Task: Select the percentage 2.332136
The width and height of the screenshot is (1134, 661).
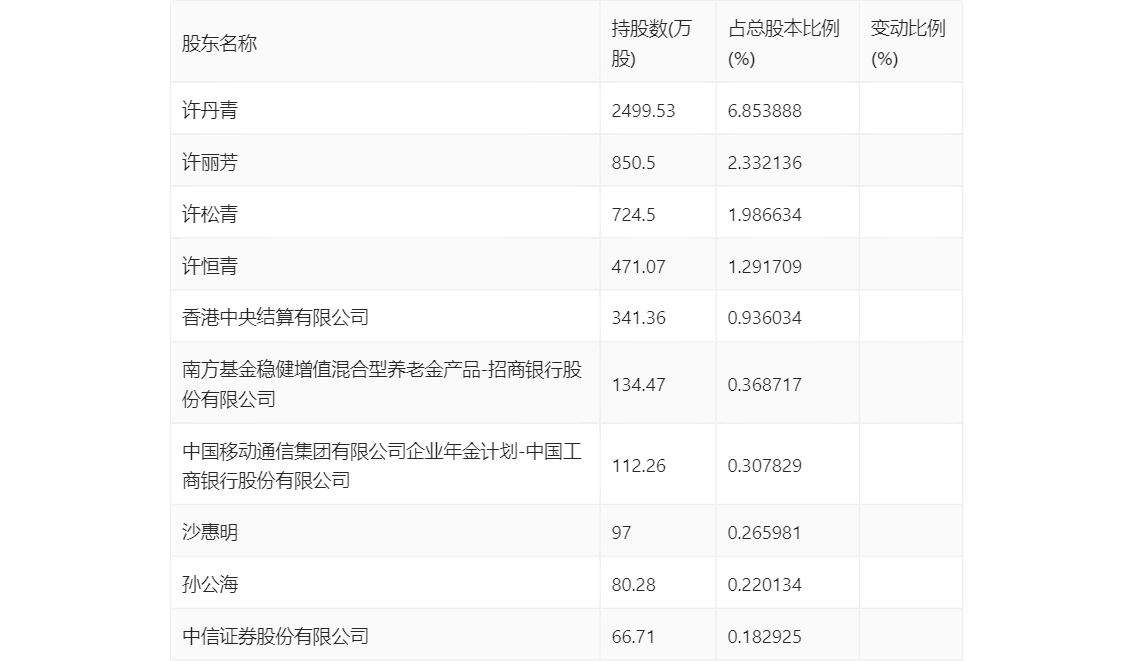Action: click(764, 163)
